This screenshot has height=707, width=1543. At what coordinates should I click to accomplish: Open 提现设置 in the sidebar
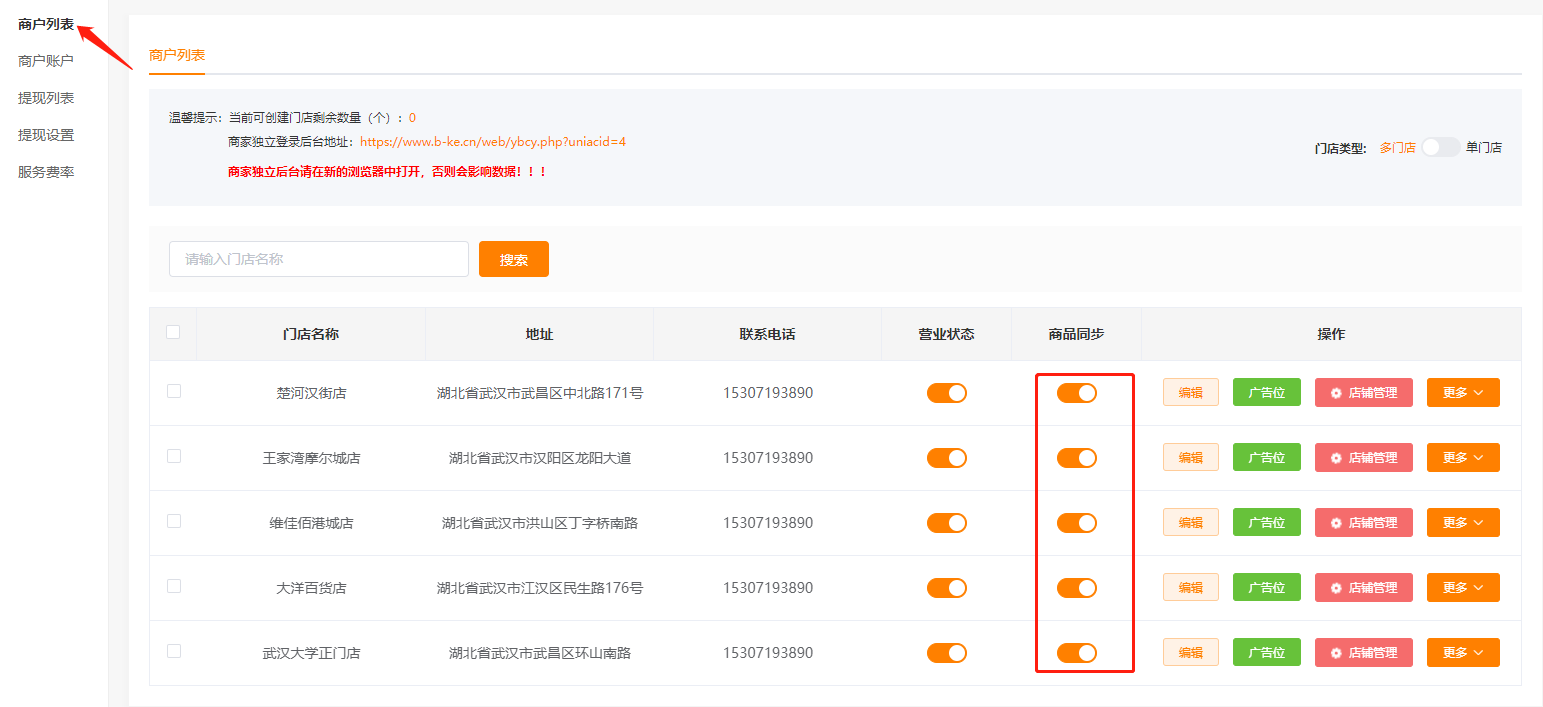click(x=46, y=135)
